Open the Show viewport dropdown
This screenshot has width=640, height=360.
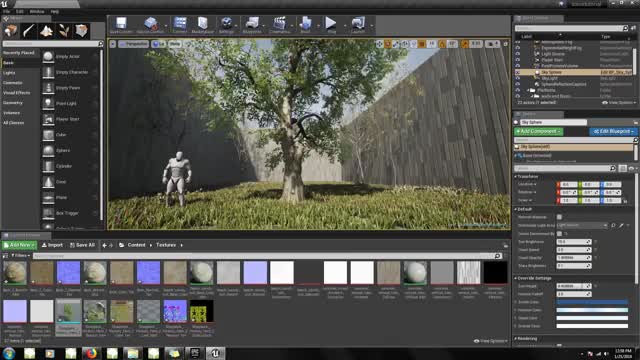(x=175, y=44)
